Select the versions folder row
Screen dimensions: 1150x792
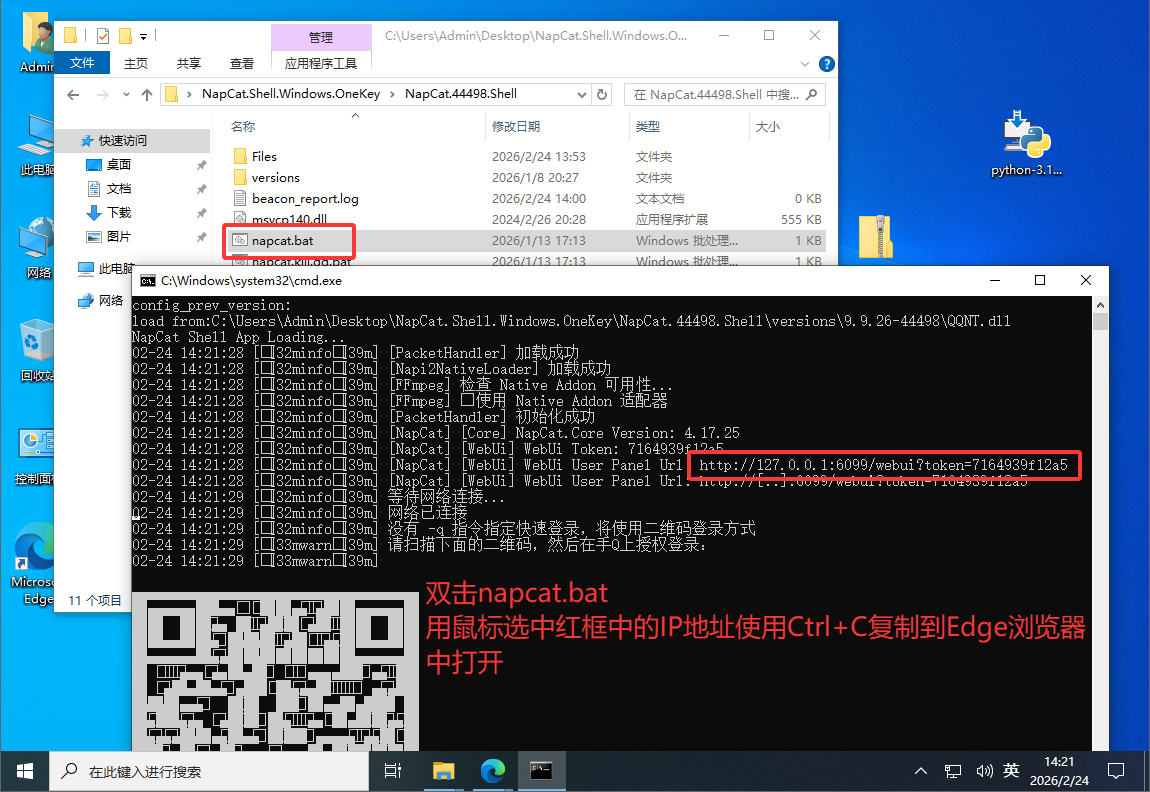(x=527, y=177)
